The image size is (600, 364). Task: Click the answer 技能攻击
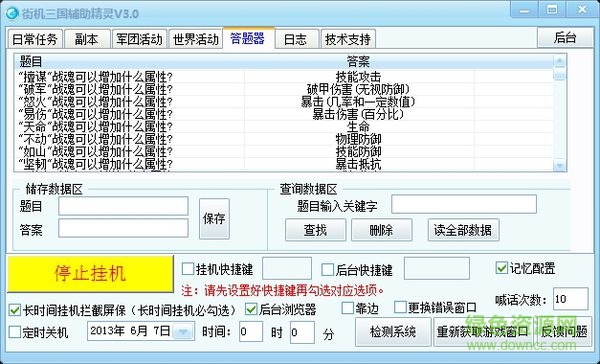(358, 77)
